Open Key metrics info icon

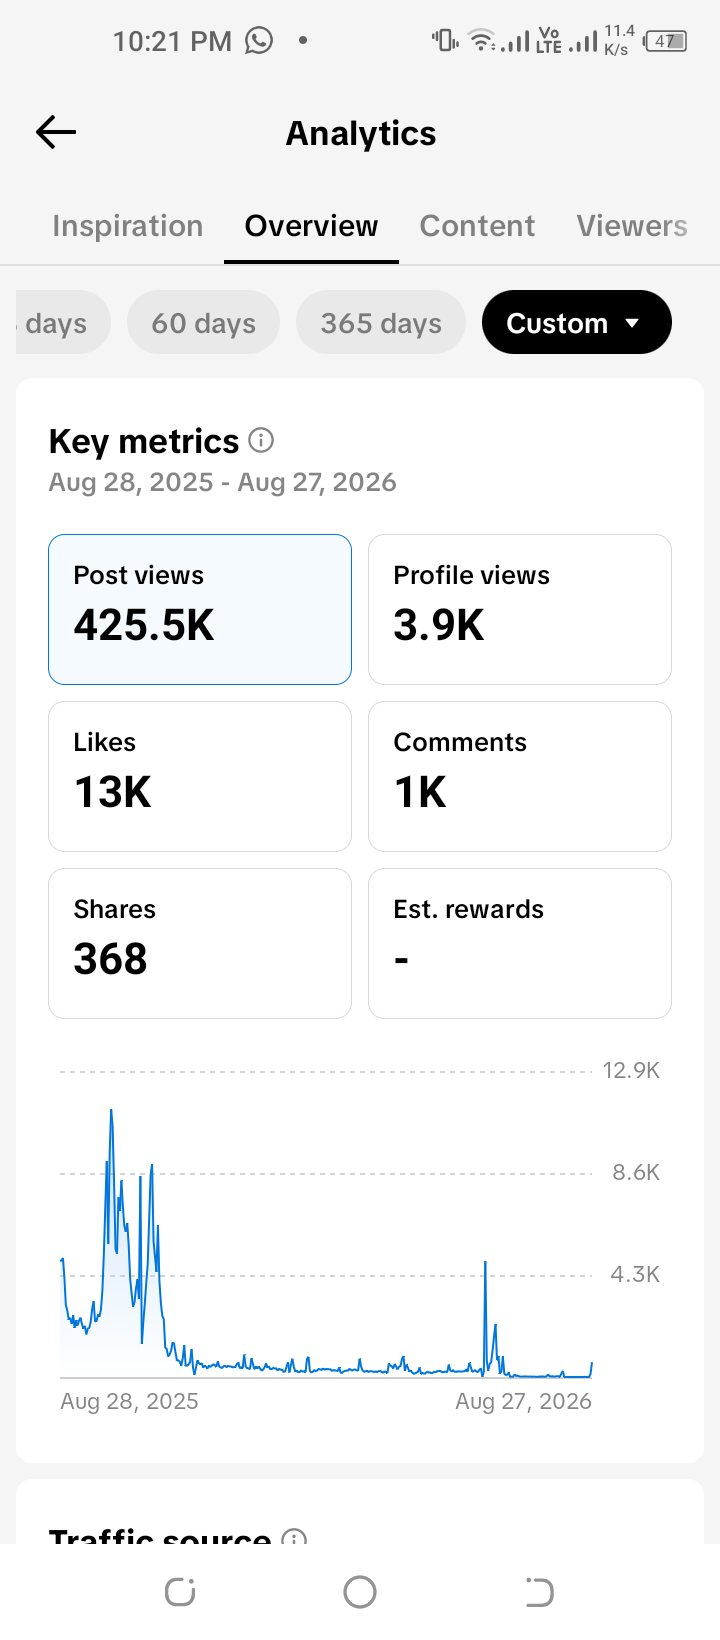pos(261,440)
